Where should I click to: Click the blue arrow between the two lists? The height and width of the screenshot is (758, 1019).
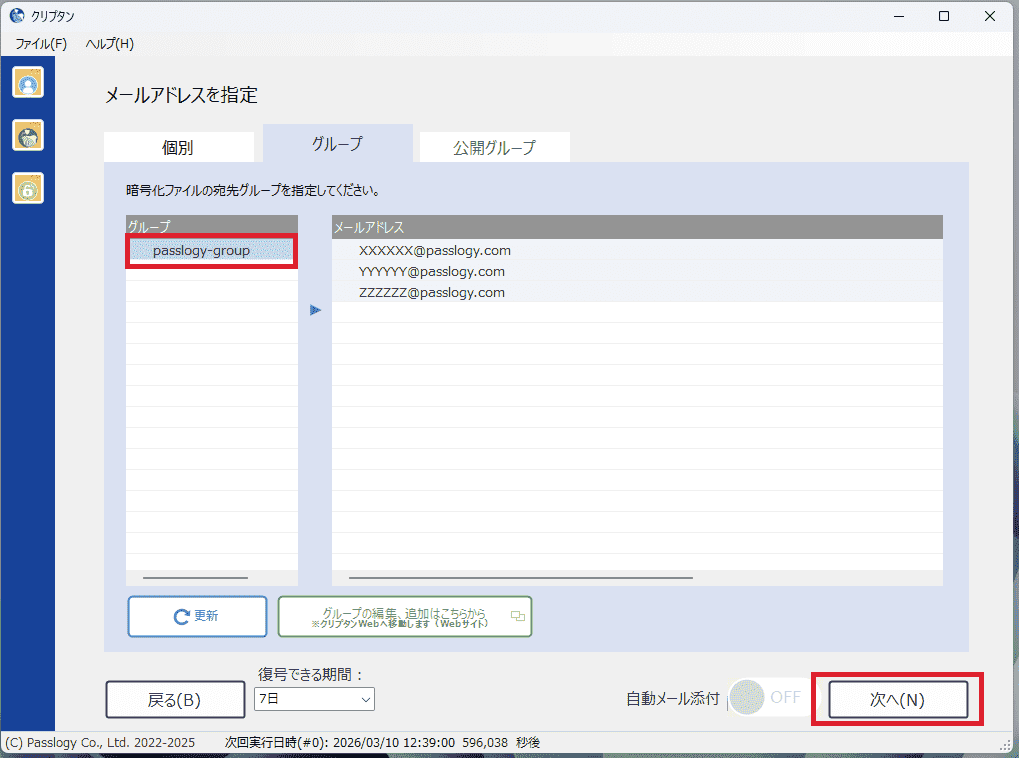click(x=315, y=310)
